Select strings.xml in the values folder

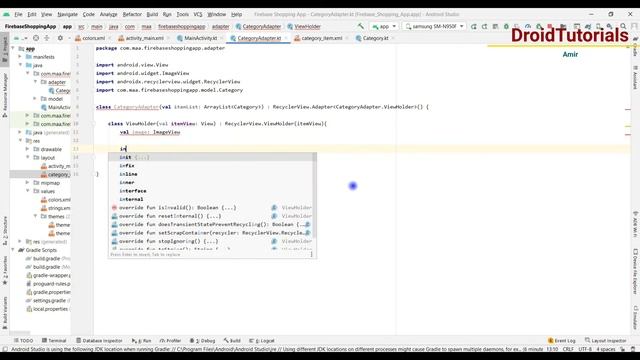[x=56, y=208]
